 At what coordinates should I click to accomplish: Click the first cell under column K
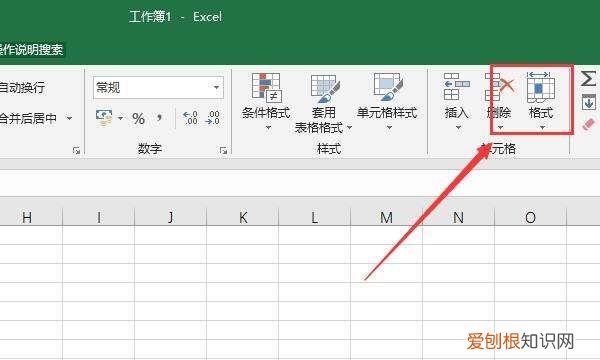tap(243, 235)
